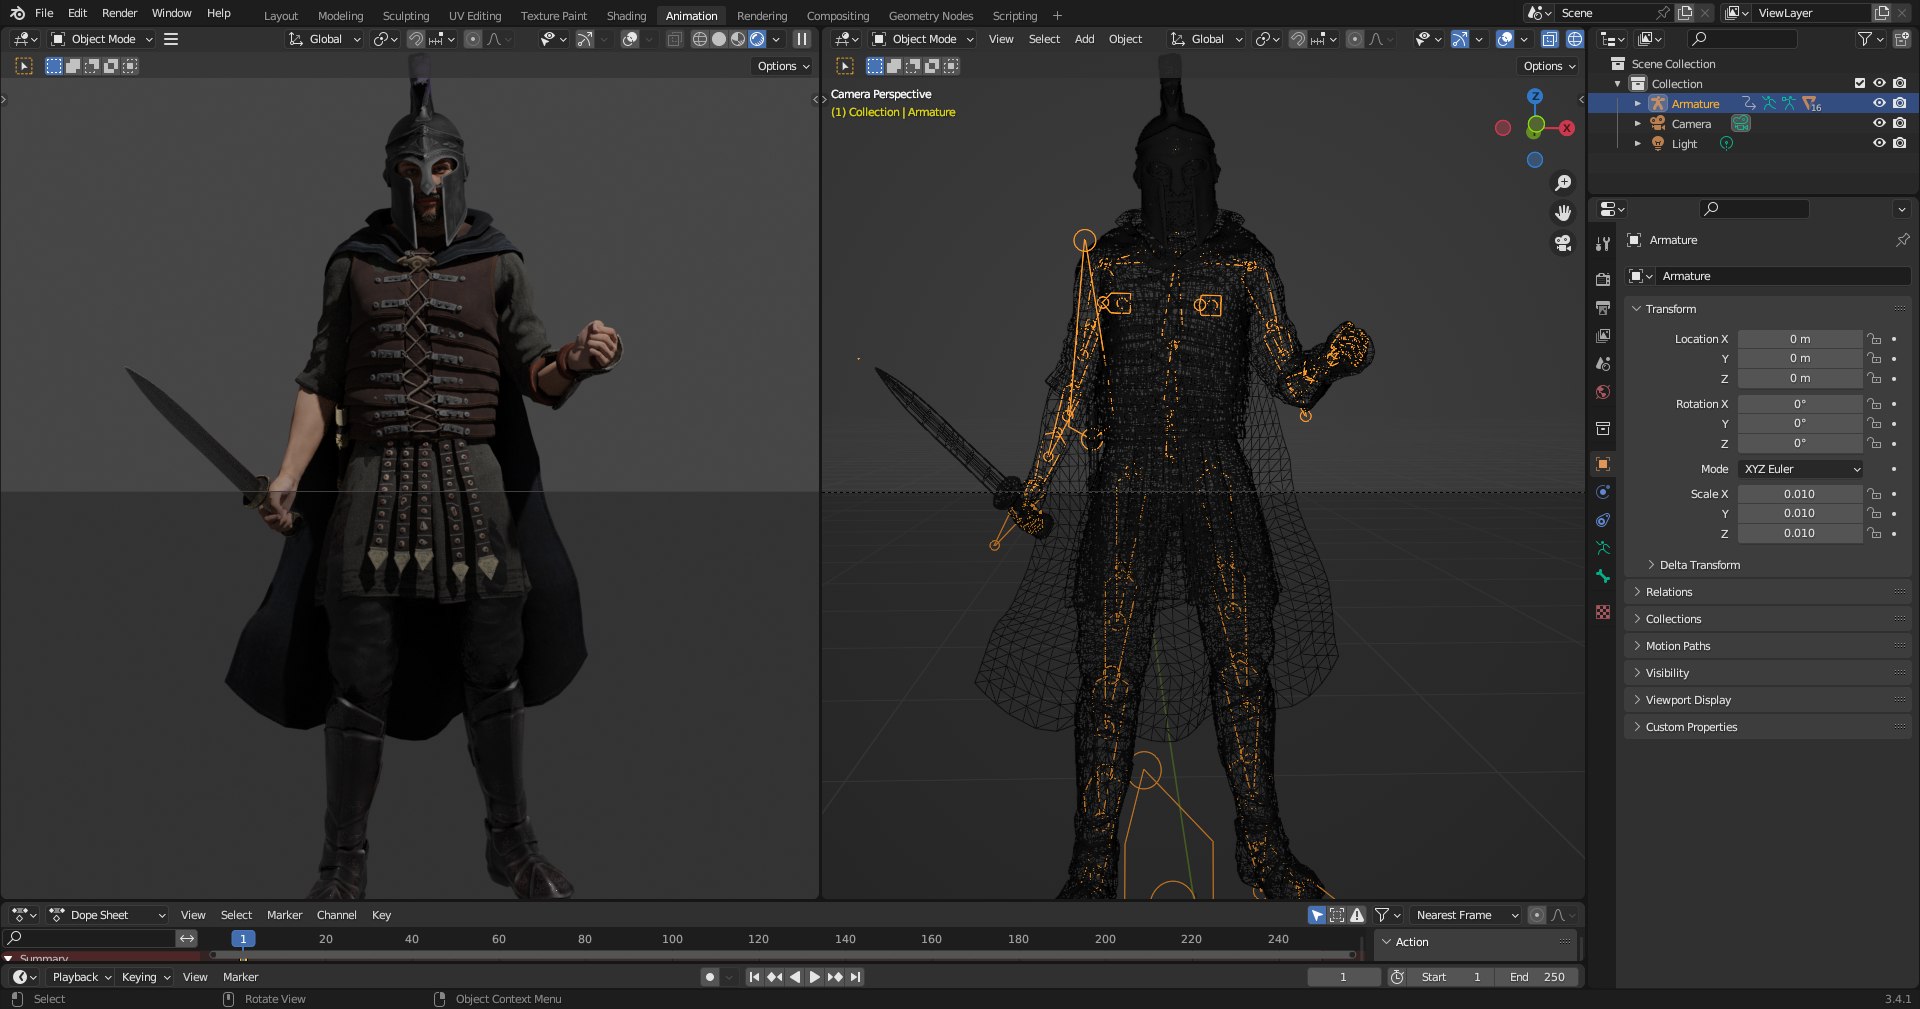Open the Tool properties tab
Screen dimensions: 1920x1009
pyautogui.click(x=1603, y=244)
